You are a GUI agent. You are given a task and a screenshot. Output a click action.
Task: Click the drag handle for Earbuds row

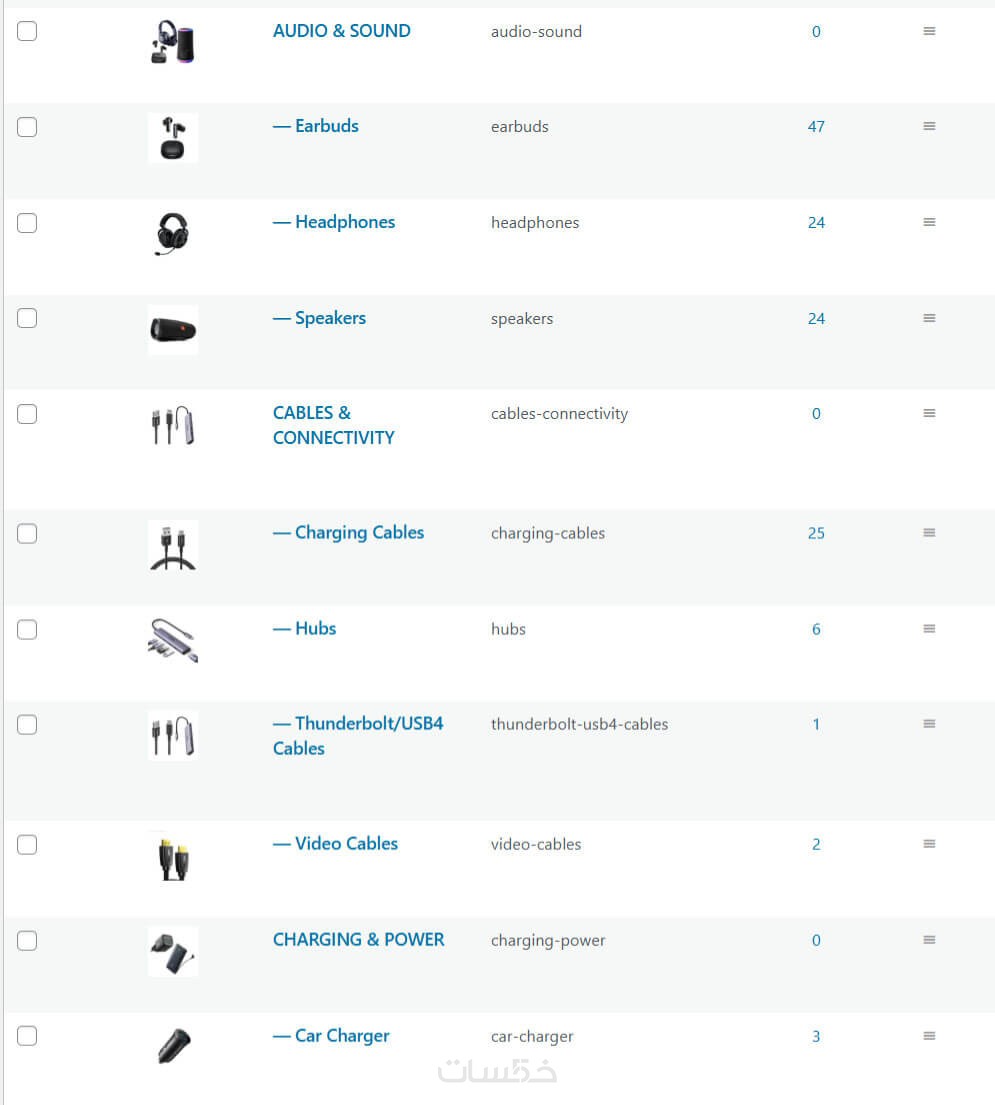(929, 127)
